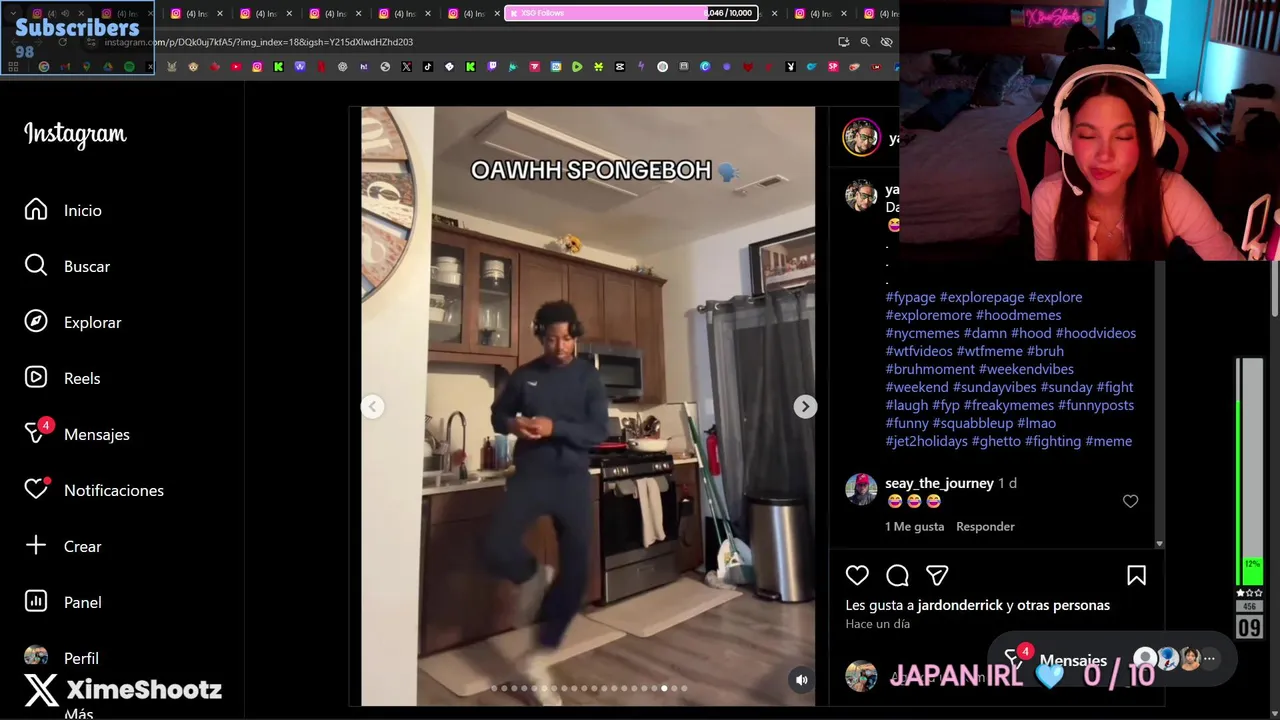The width and height of the screenshot is (1280, 720).
Task: Click 1 Me gusta on comment
Action: (x=914, y=526)
